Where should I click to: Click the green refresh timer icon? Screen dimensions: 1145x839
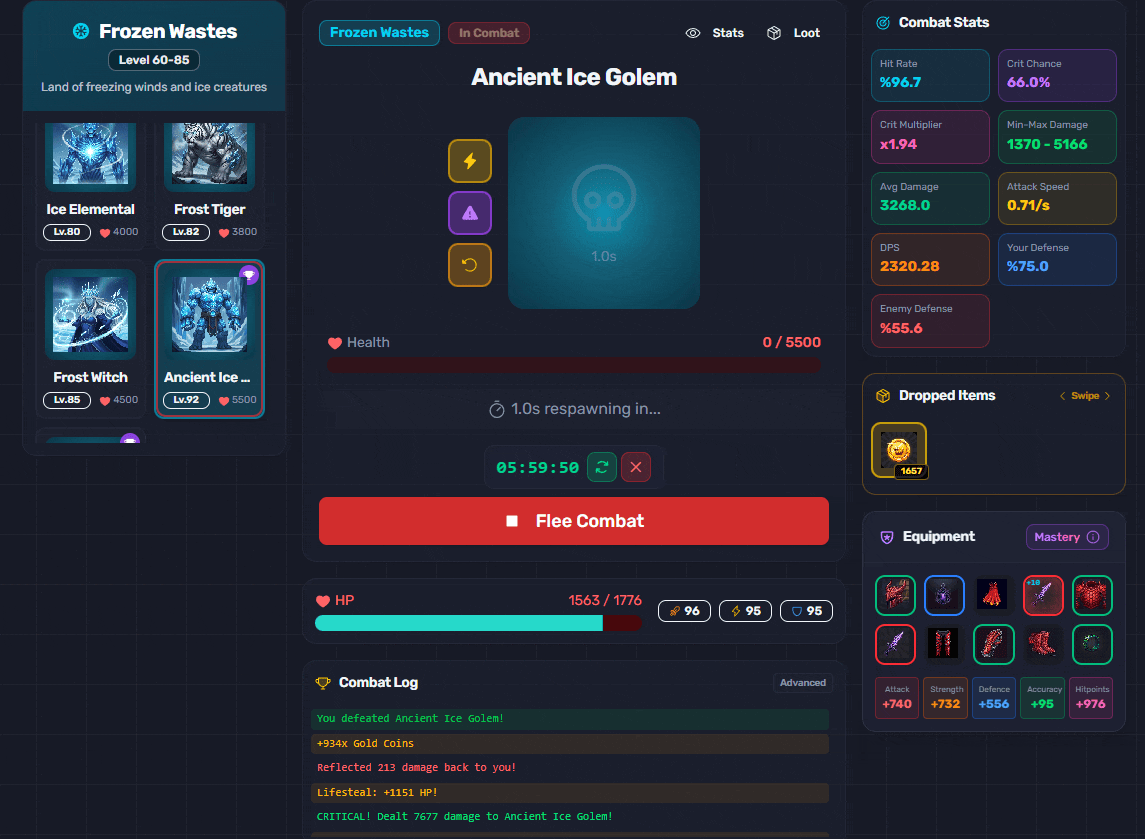pos(602,467)
